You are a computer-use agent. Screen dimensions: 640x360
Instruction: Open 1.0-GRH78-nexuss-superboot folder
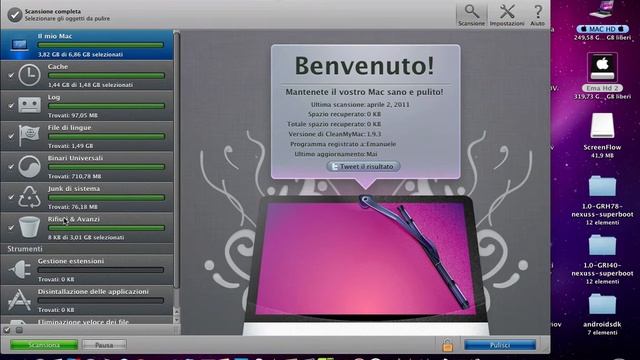(602, 186)
